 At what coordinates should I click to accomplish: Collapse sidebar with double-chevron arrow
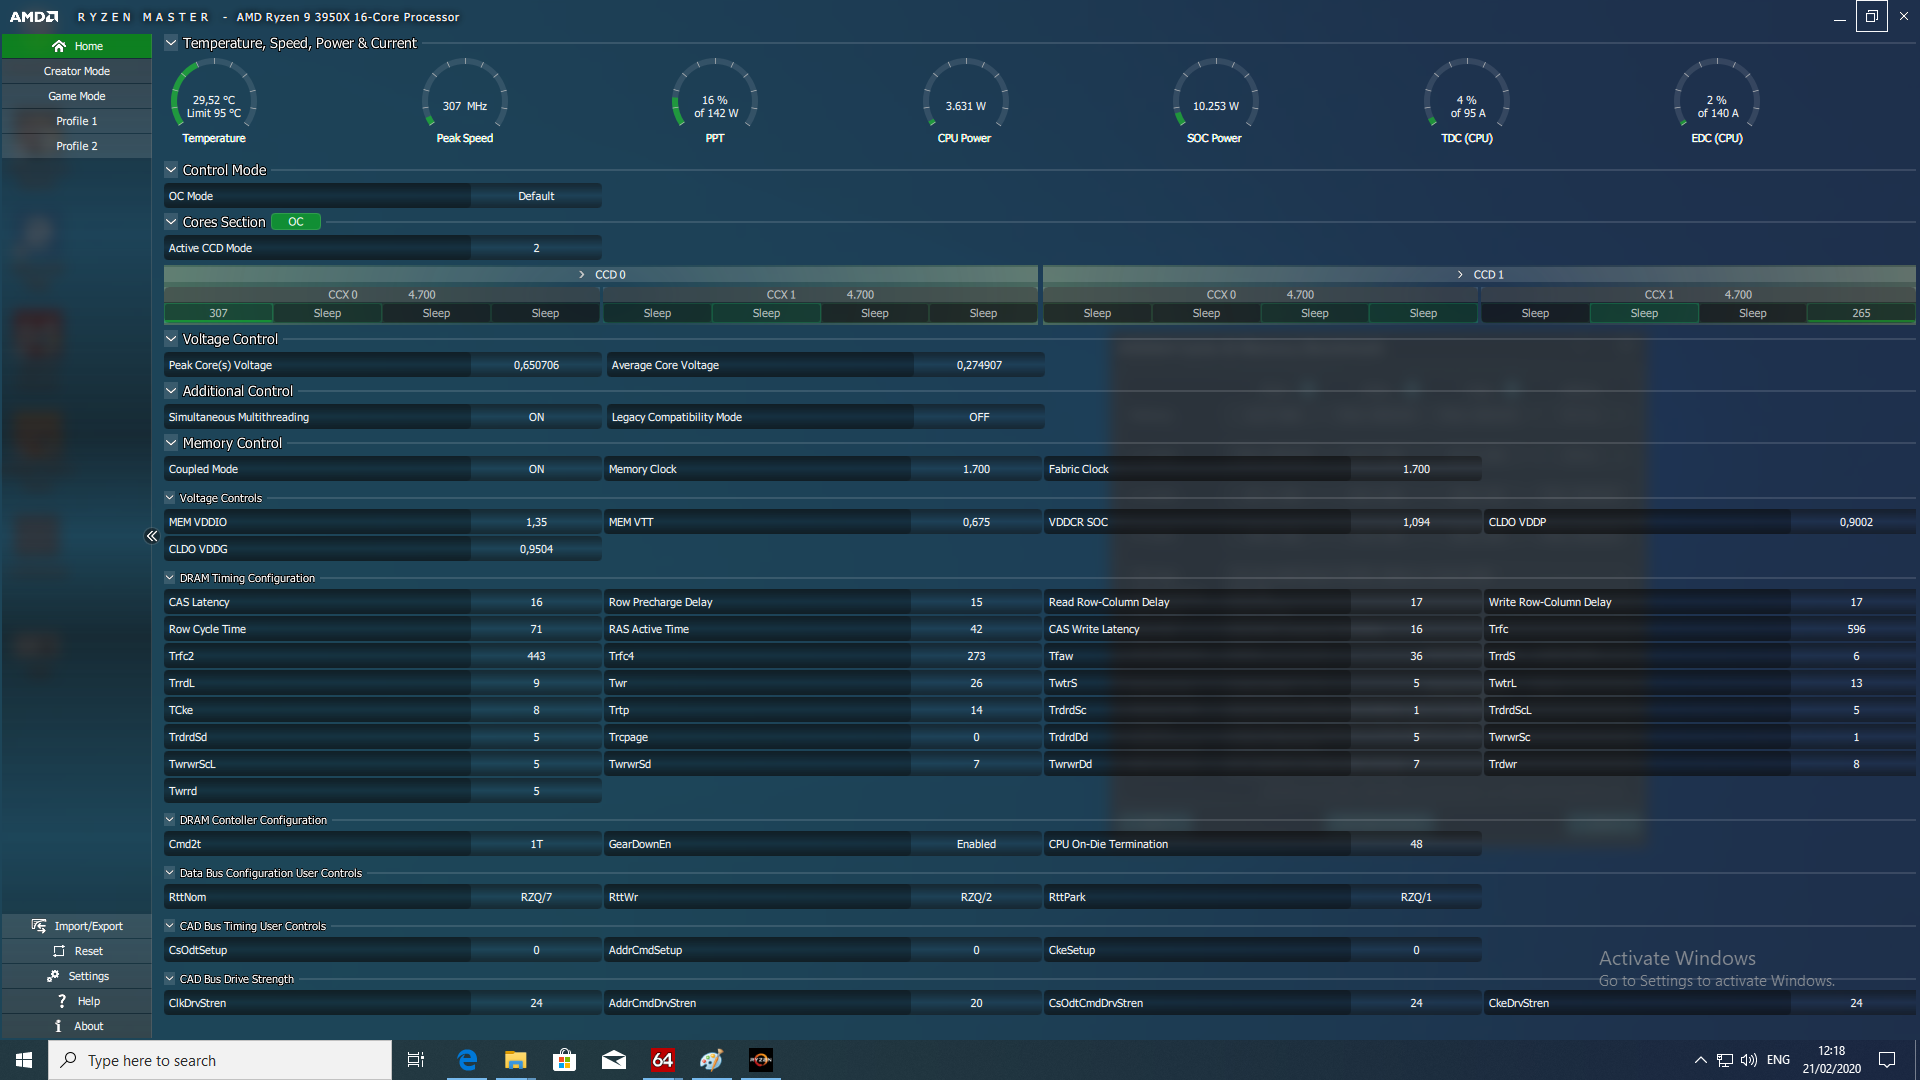click(x=152, y=536)
